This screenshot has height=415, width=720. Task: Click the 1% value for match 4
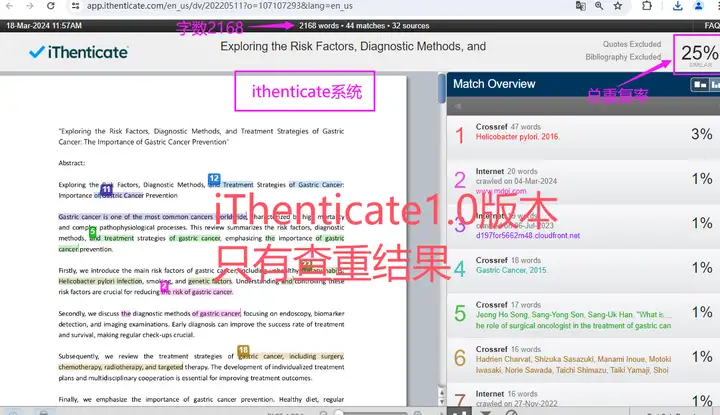[x=702, y=268]
